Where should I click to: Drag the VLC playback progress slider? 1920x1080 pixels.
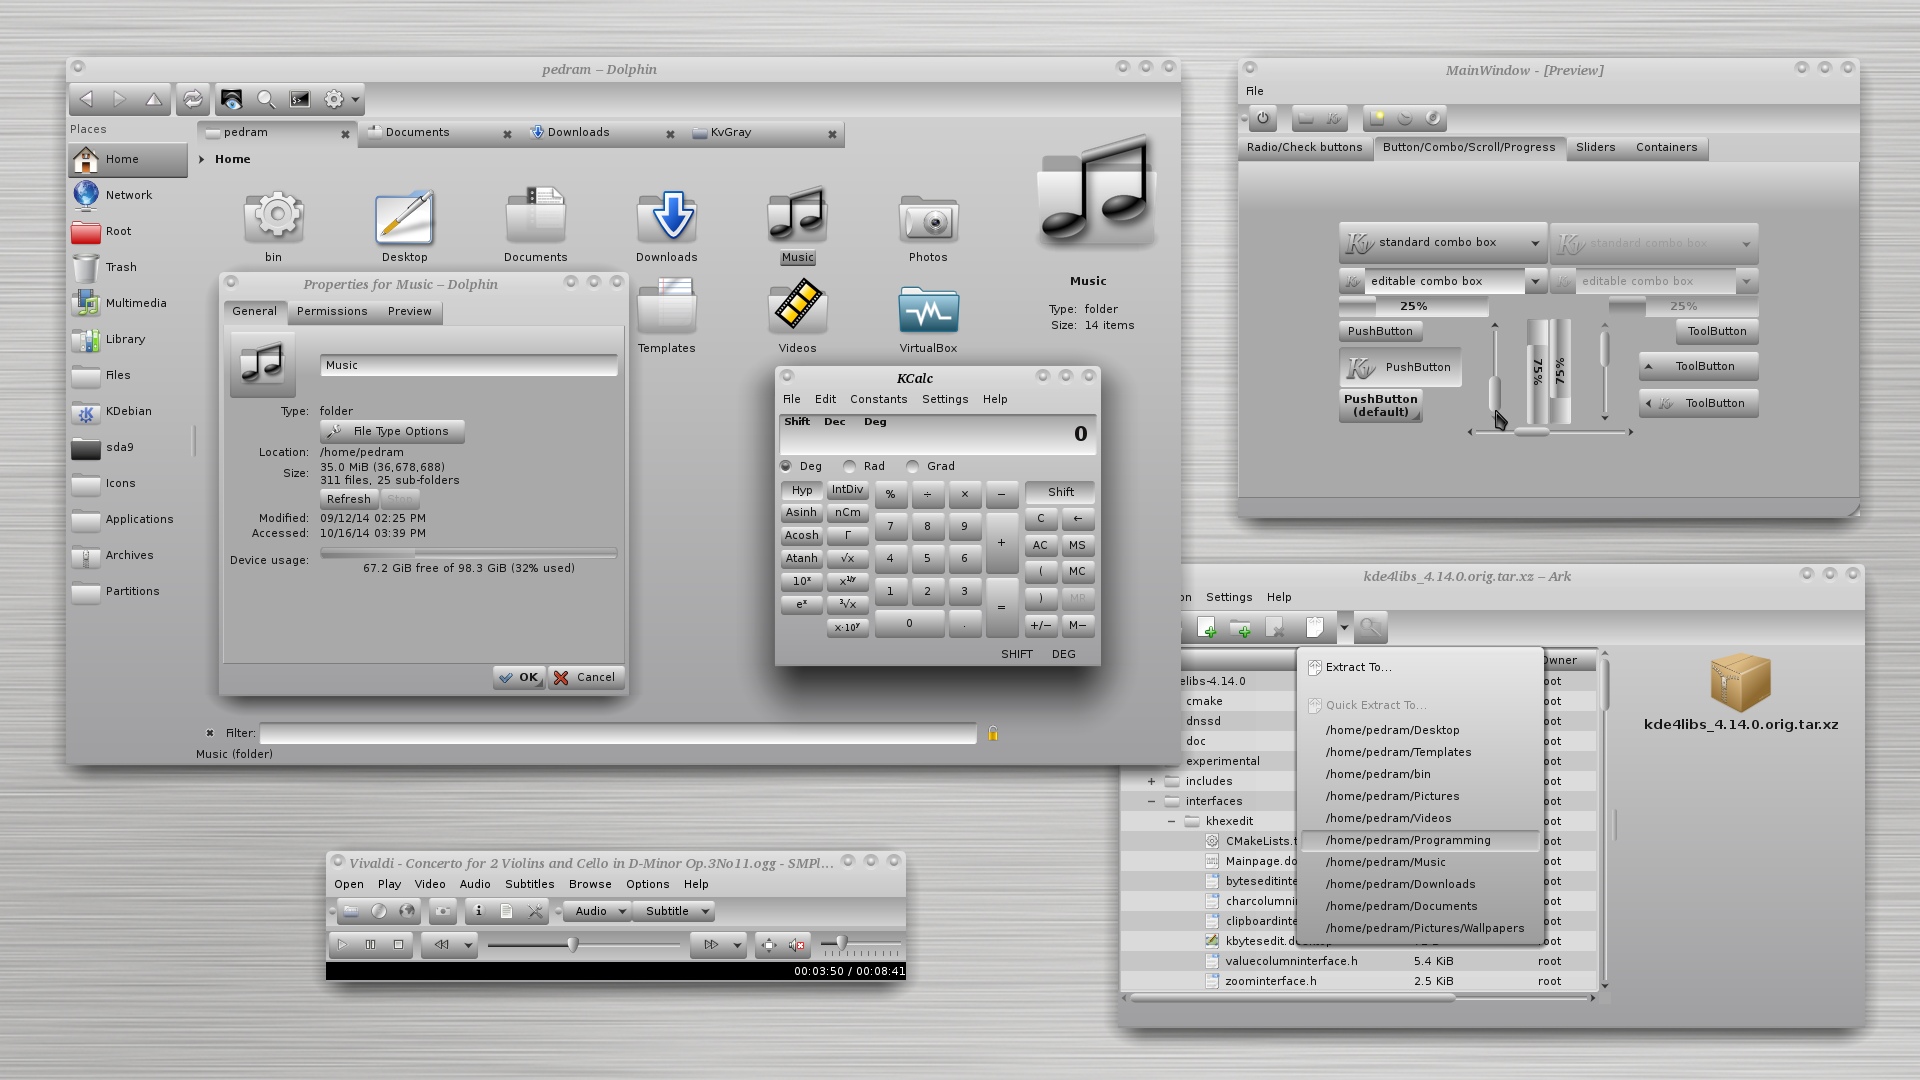(572, 943)
